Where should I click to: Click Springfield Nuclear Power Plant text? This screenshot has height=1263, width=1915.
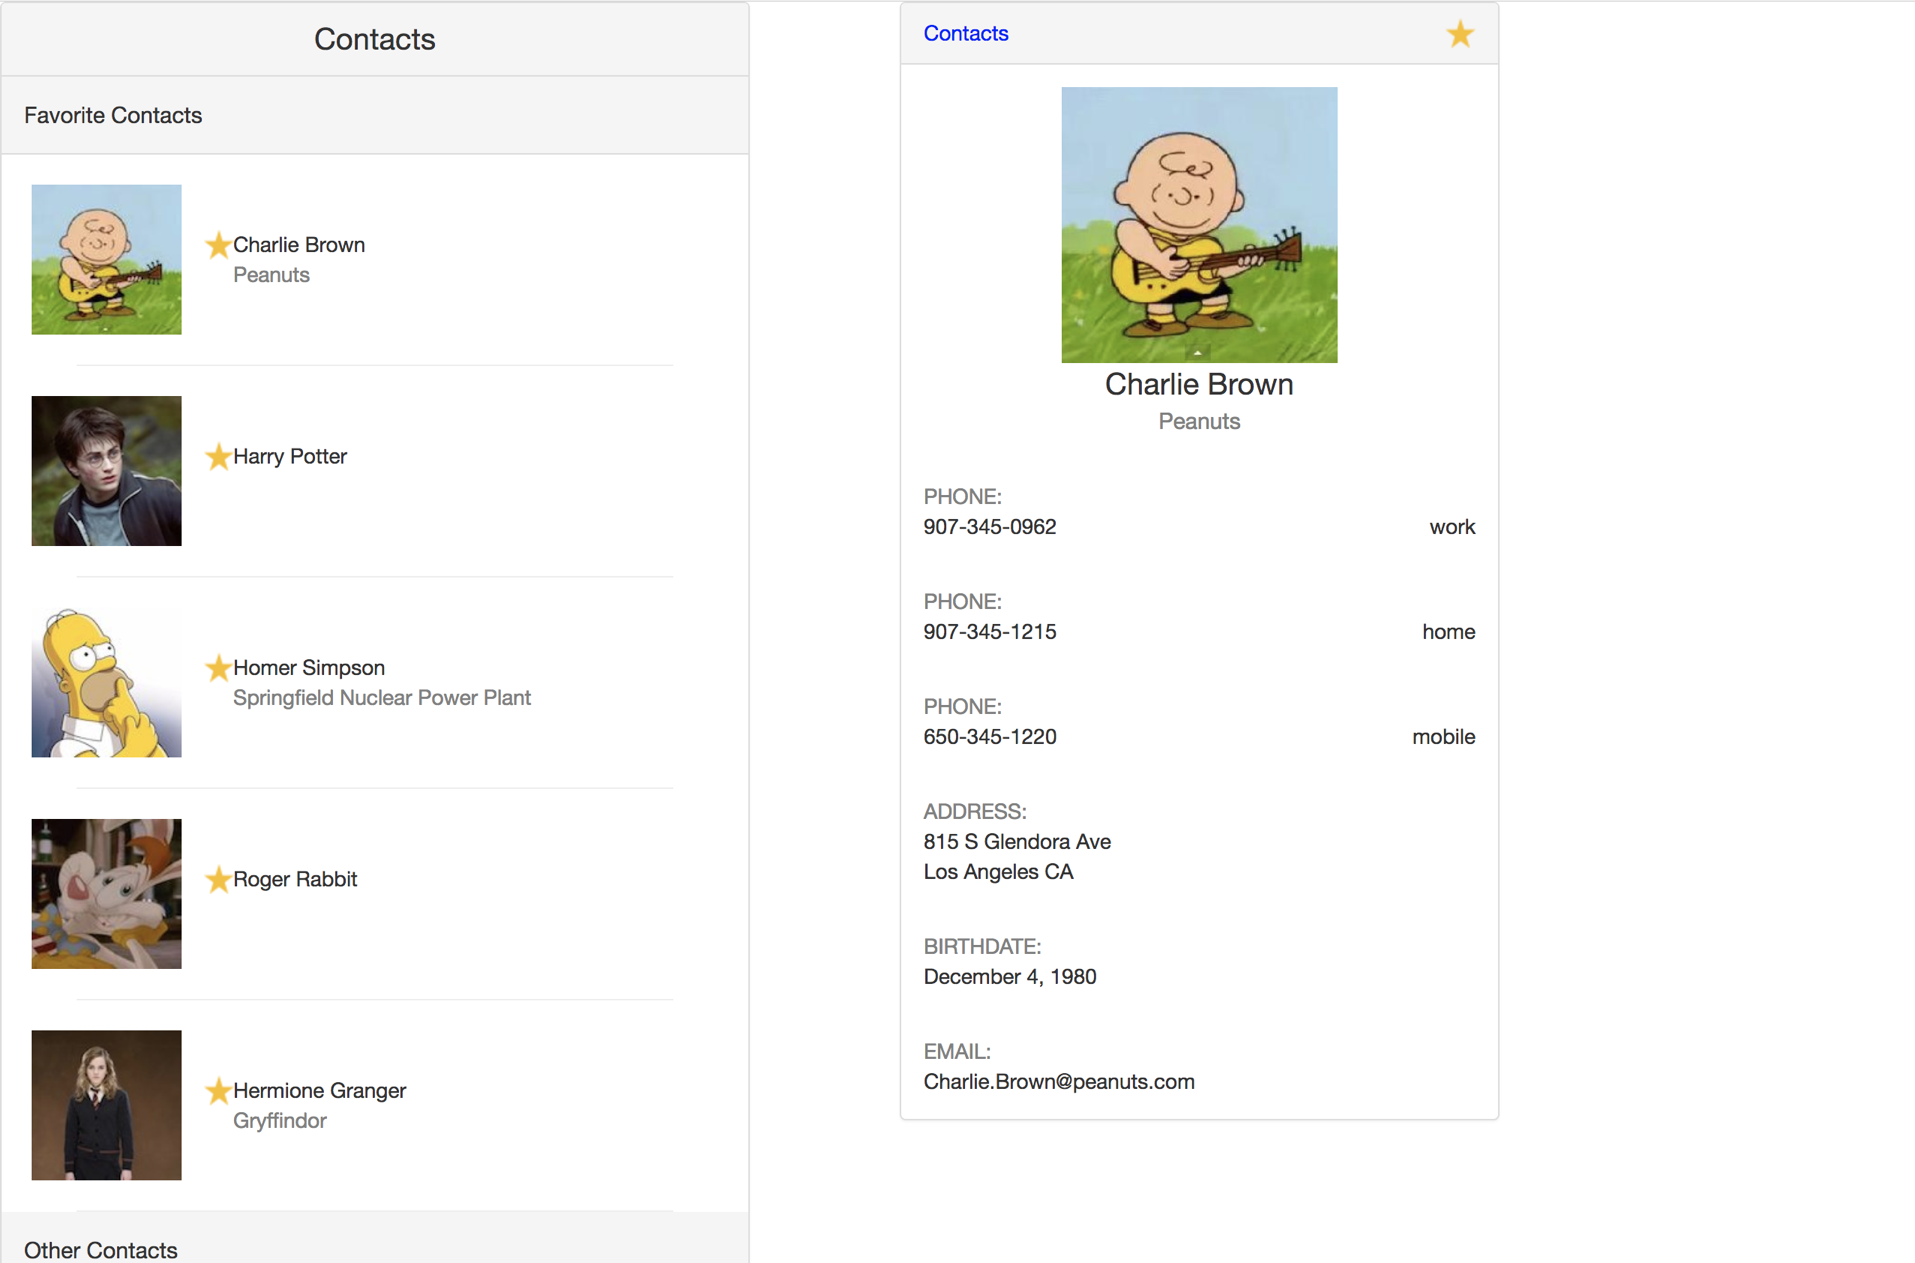click(382, 698)
